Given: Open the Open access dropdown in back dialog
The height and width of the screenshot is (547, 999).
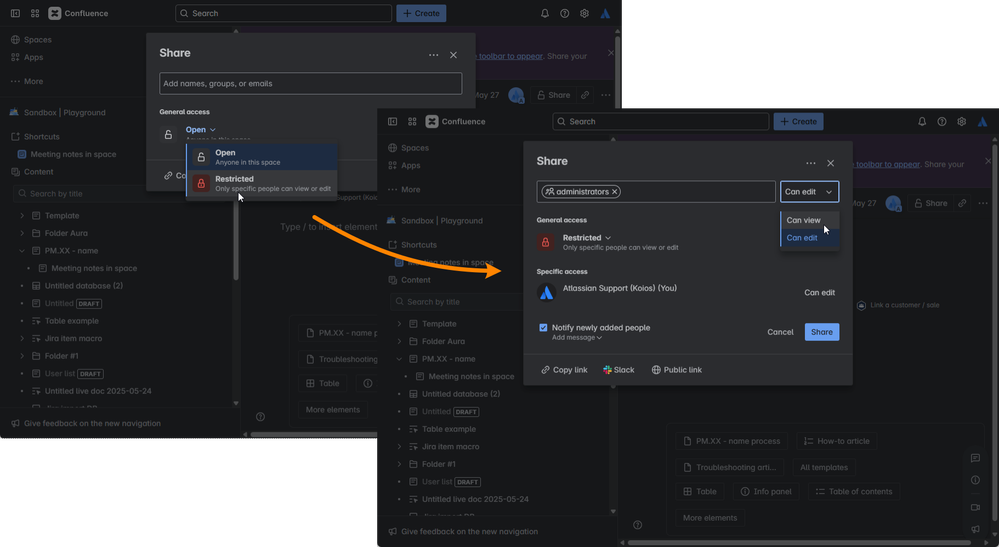Looking at the screenshot, I should 201,129.
